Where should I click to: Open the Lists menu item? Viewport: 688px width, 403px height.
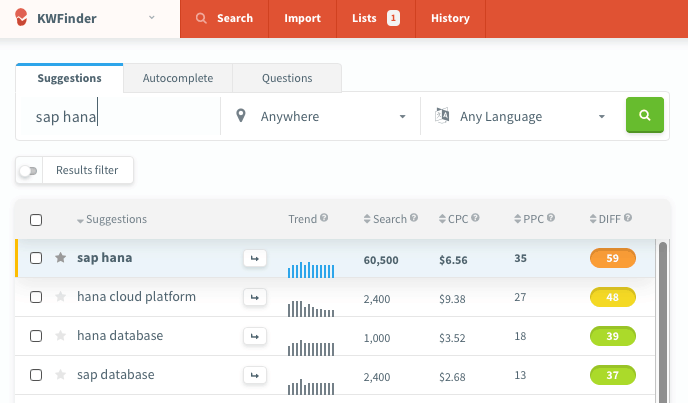click(376, 18)
